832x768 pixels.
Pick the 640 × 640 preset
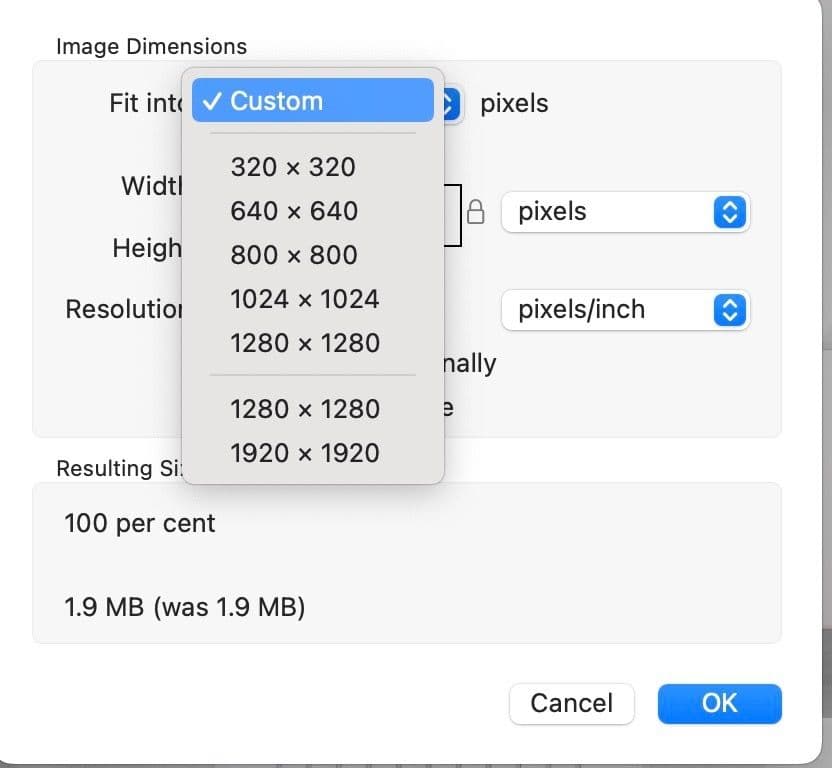click(x=294, y=211)
